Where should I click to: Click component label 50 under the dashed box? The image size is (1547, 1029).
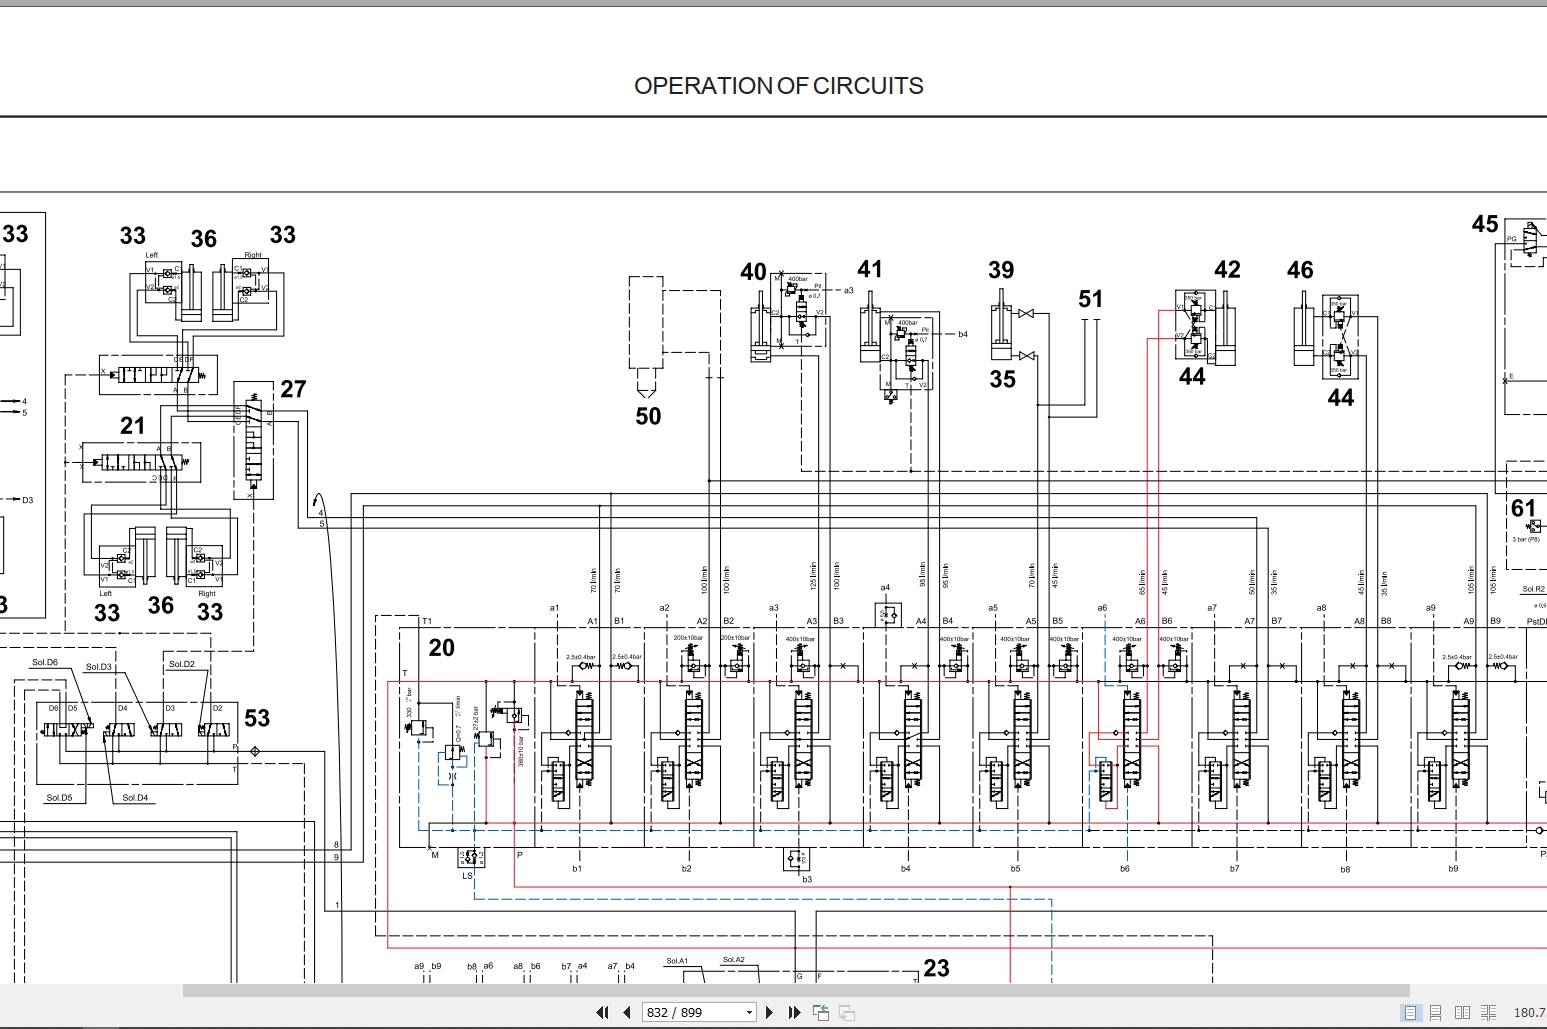648,416
